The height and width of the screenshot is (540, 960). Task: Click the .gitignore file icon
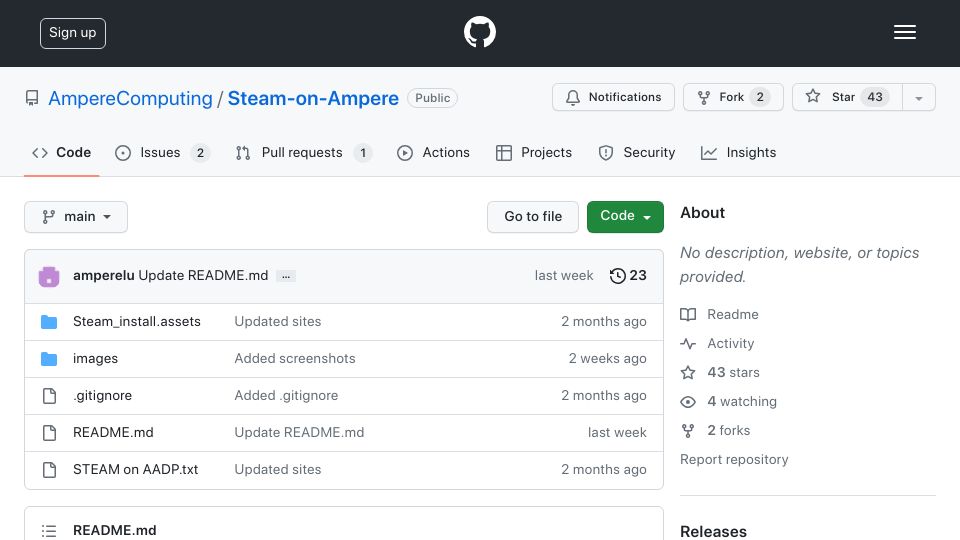pos(49,396)
